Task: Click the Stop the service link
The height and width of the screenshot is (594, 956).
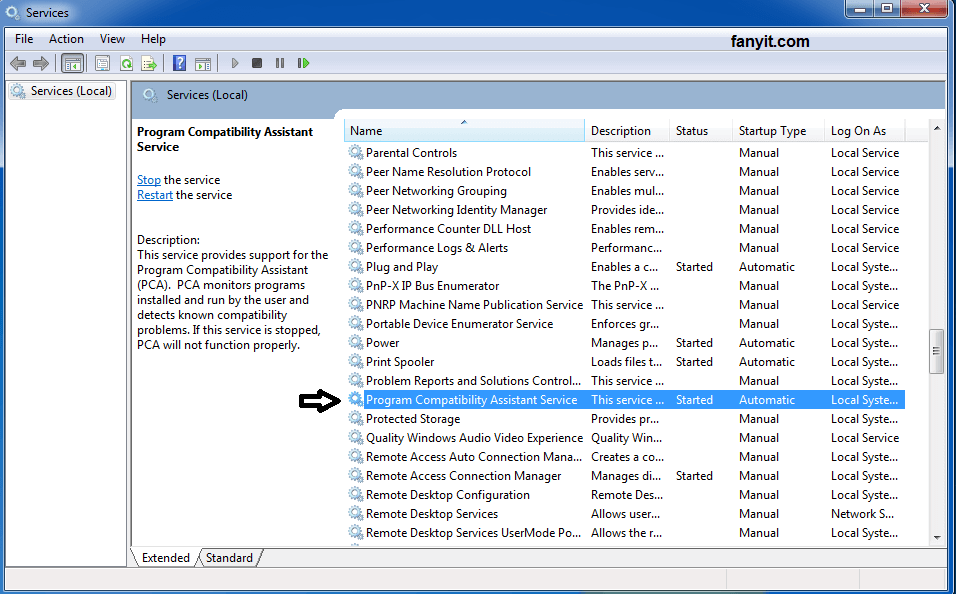Action: click(x=148, y=180)
